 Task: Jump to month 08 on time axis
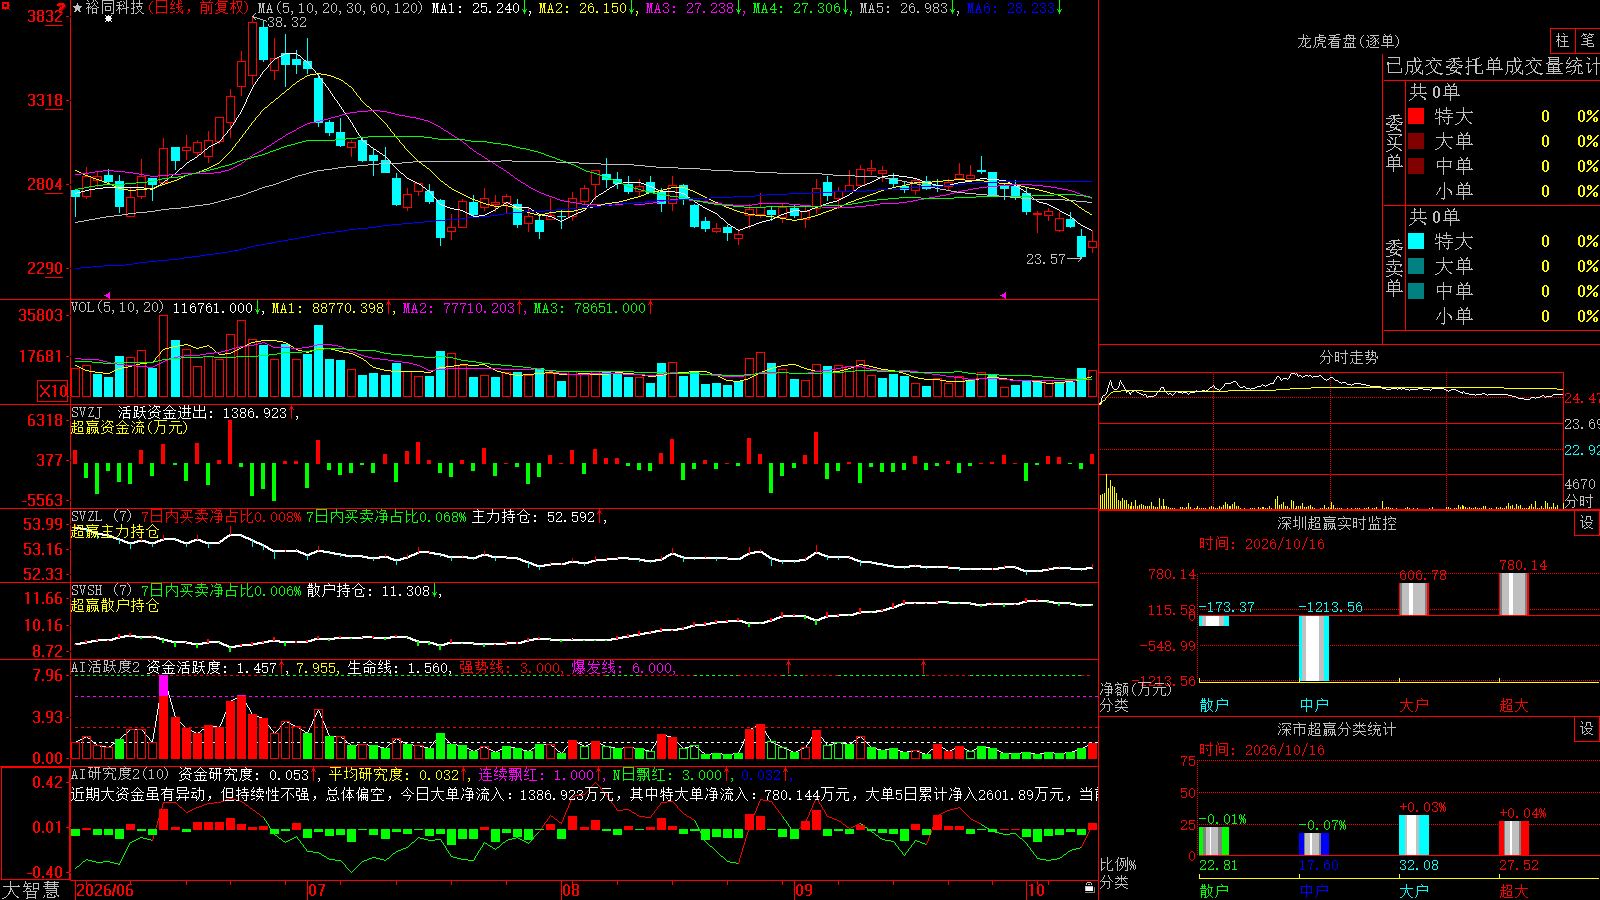click(x=570, y=890)
